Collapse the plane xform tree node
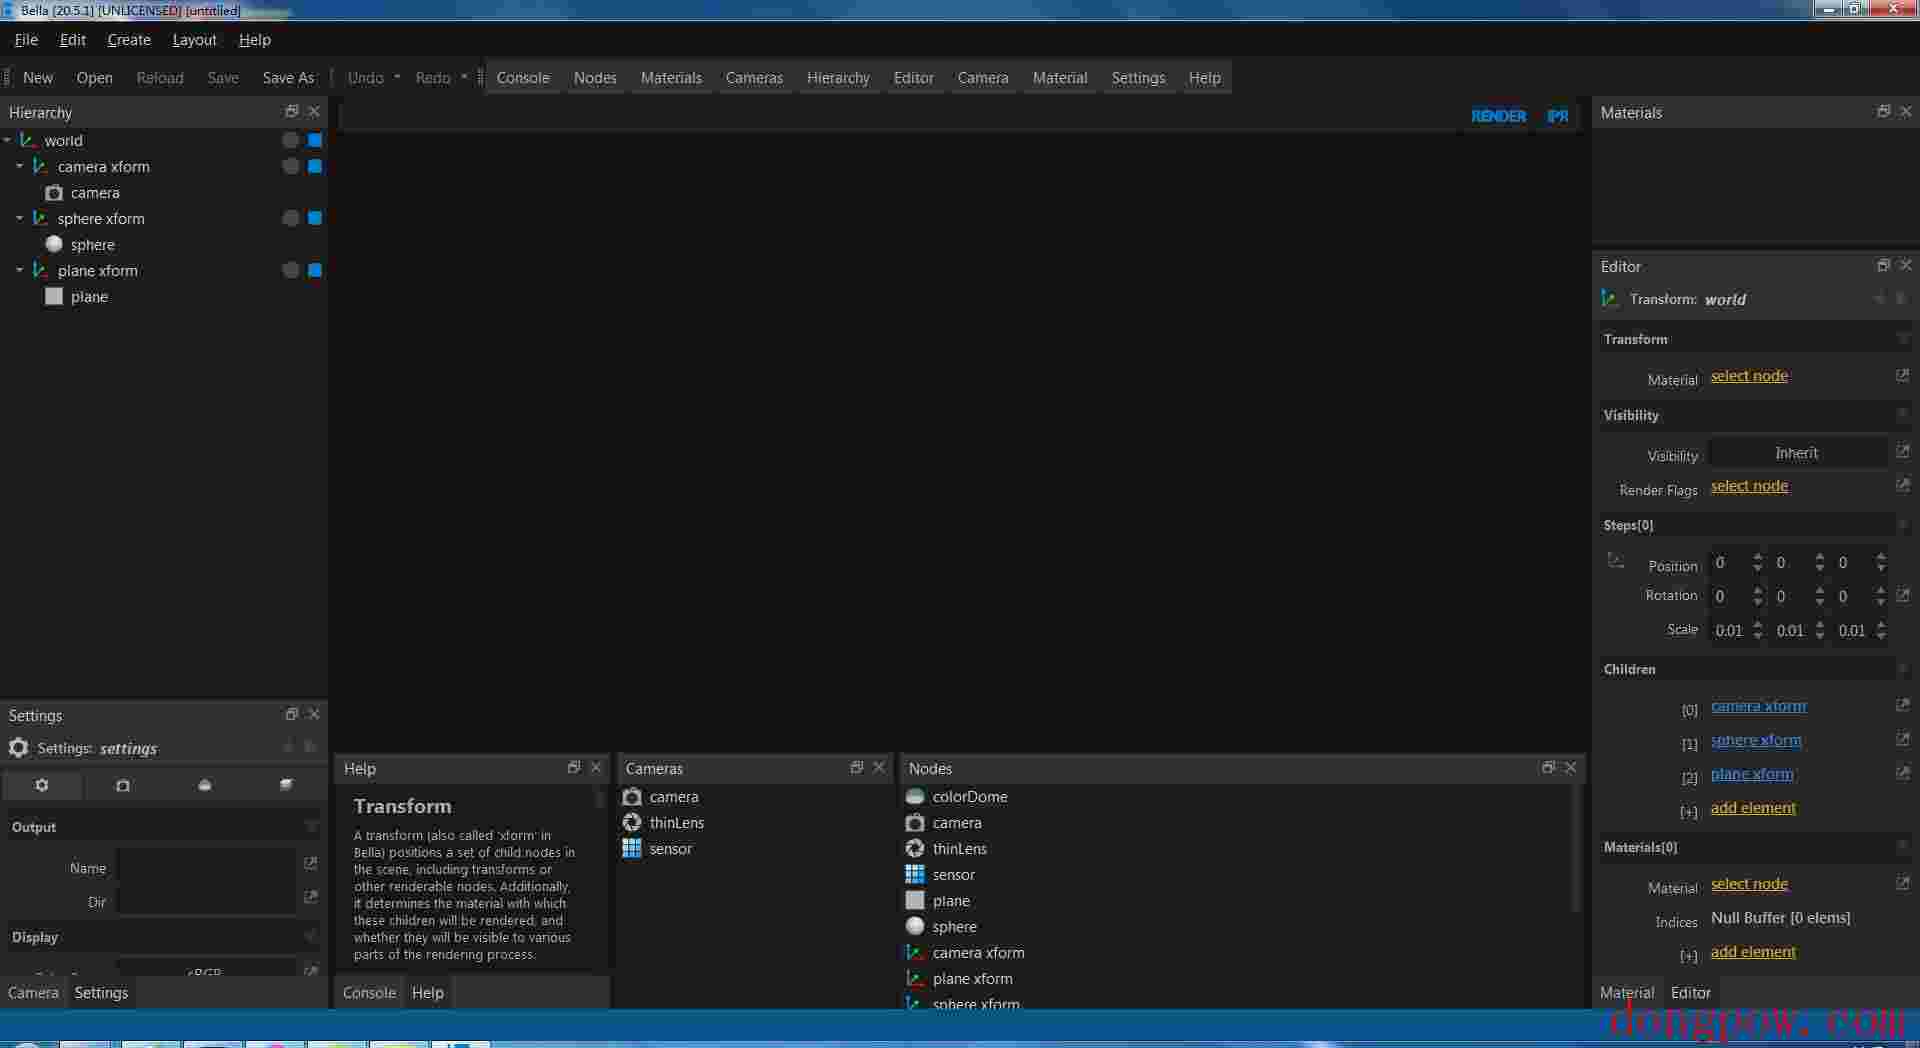Image resolution: width=1920 pixels, height=1048 pixels. point(19,270)
